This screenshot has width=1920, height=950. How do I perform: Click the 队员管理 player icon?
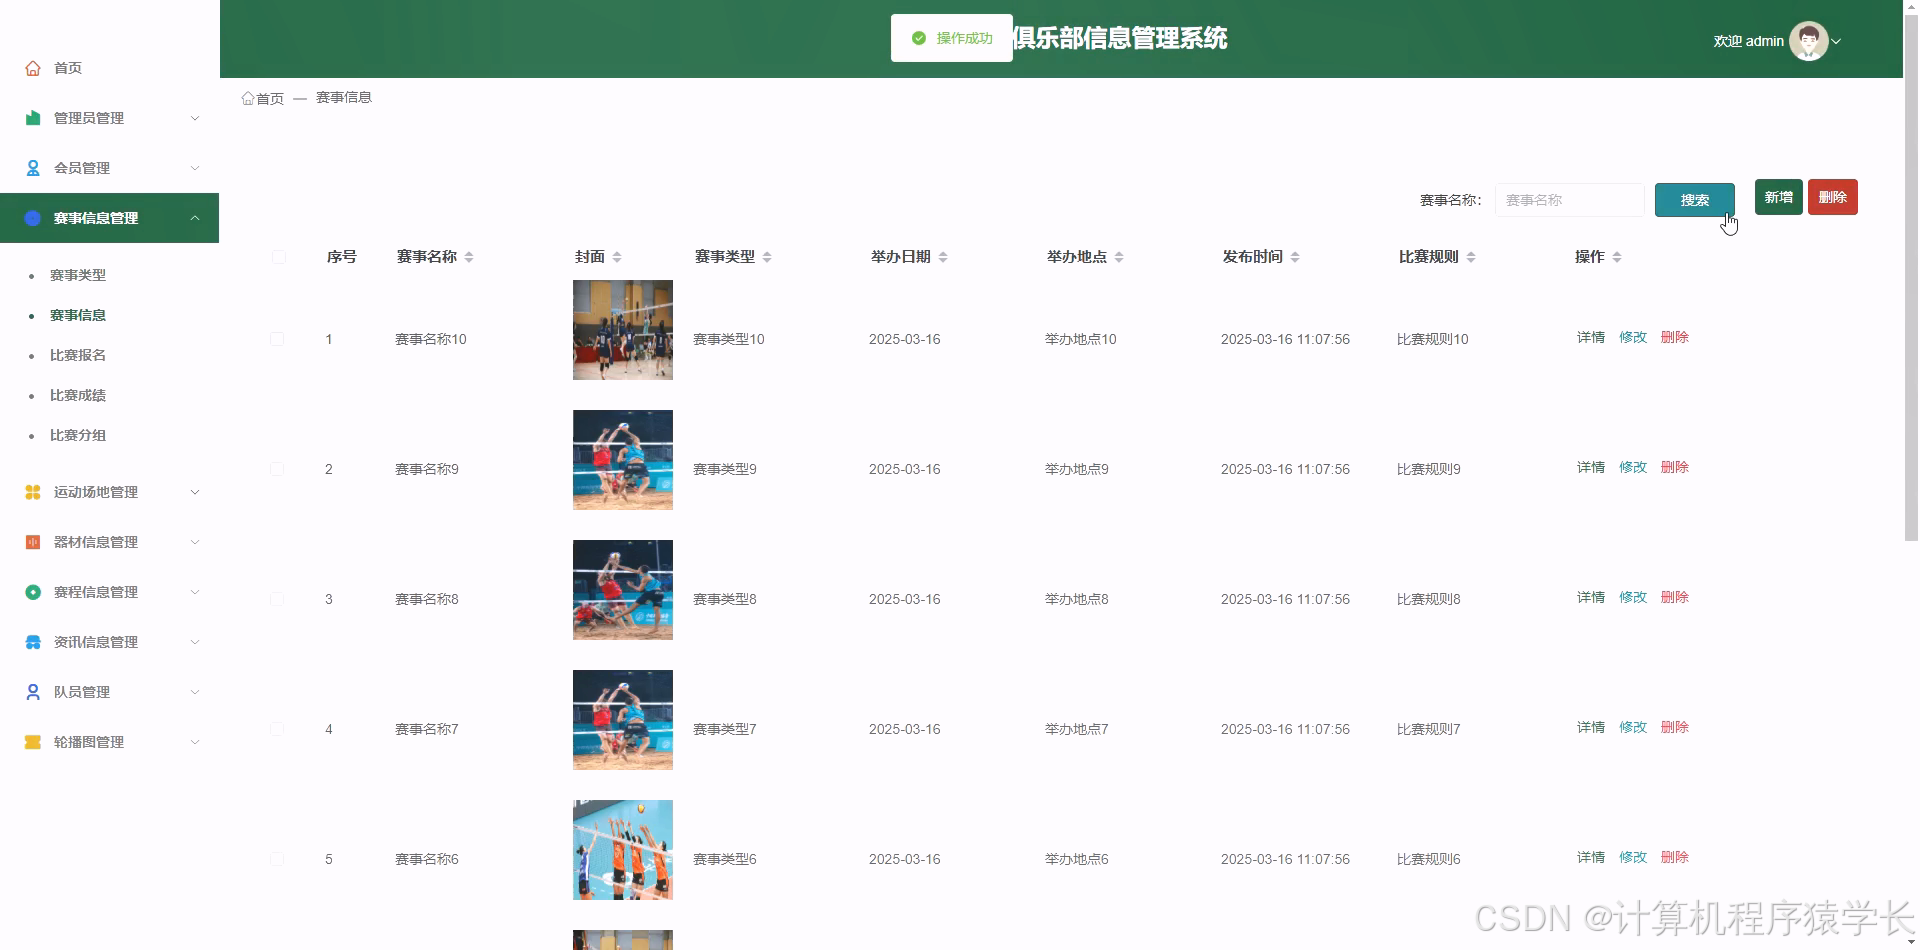click(x=33, y=691)
